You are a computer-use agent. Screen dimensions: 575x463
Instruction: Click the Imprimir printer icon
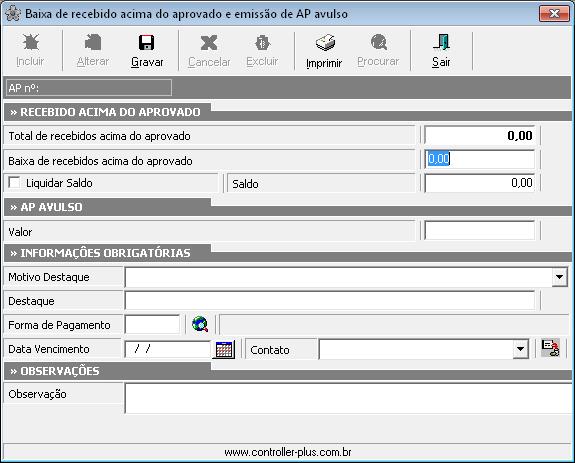click(x=325, y=43)
